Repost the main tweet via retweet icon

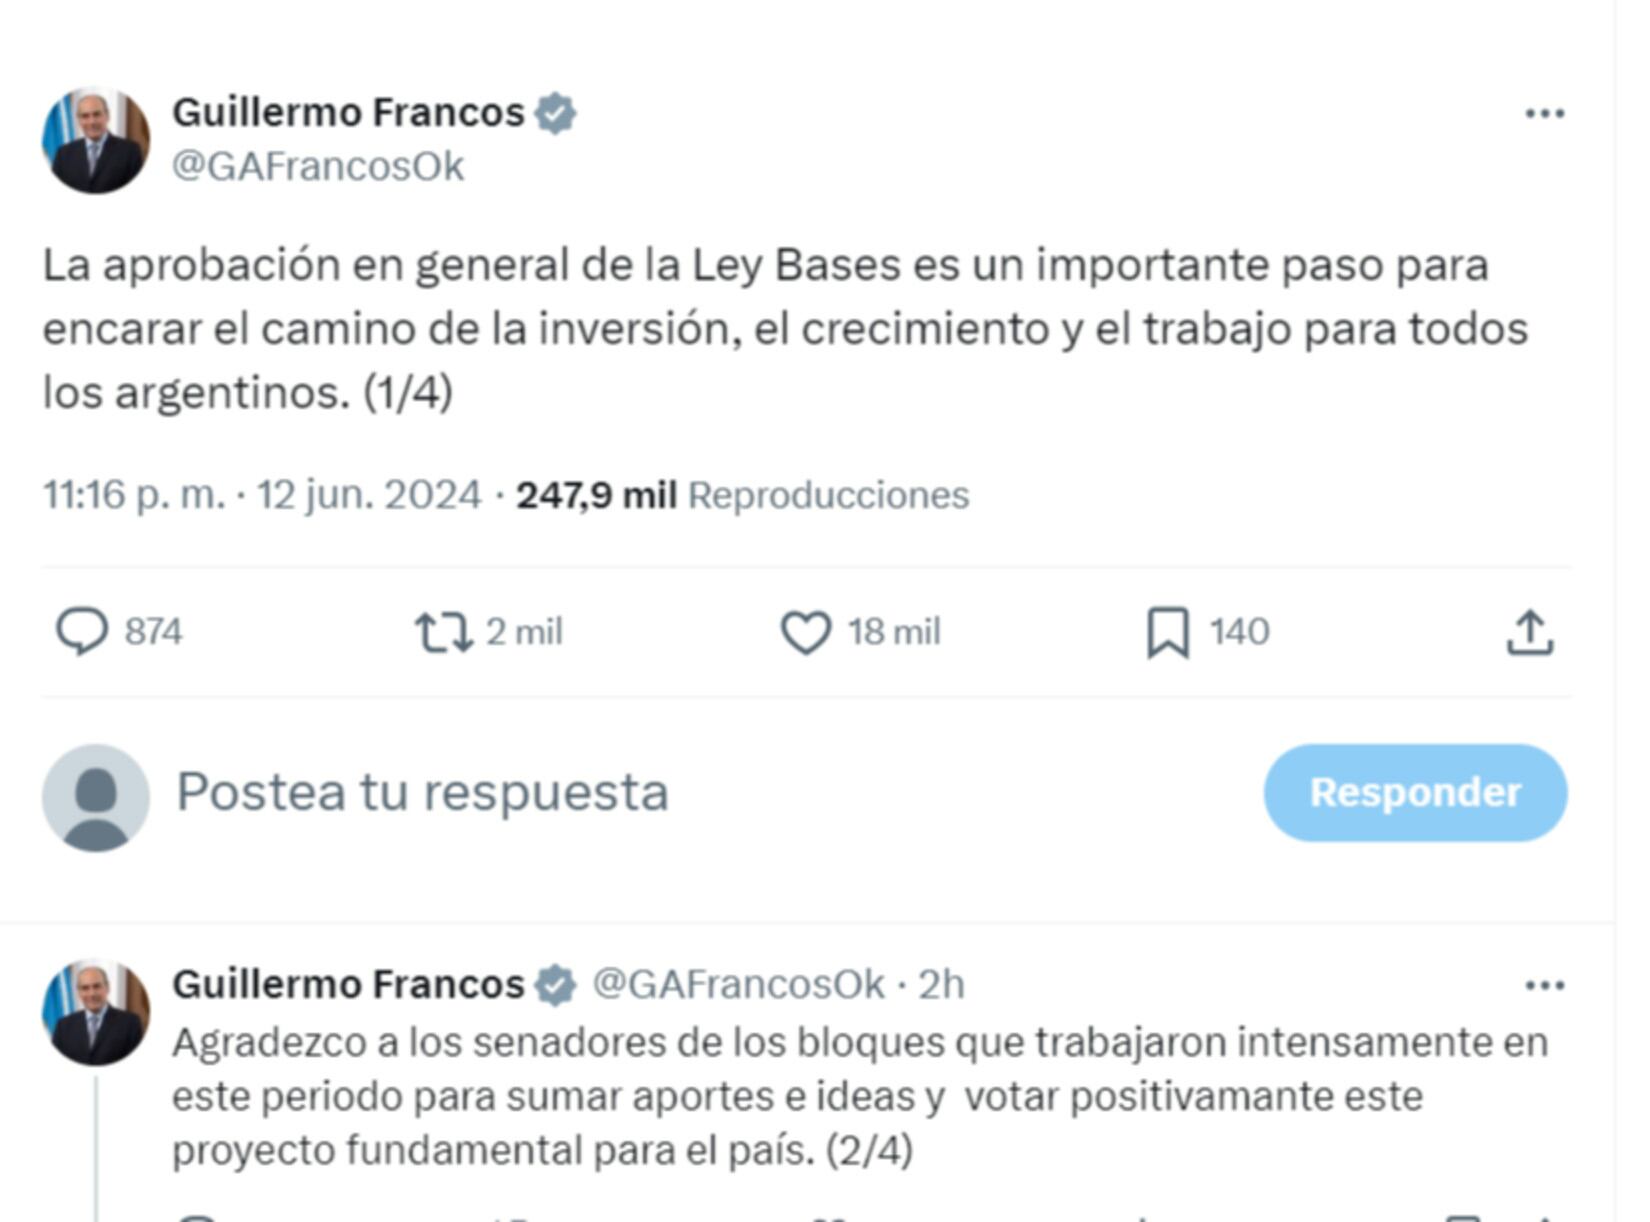coord(444,632)
